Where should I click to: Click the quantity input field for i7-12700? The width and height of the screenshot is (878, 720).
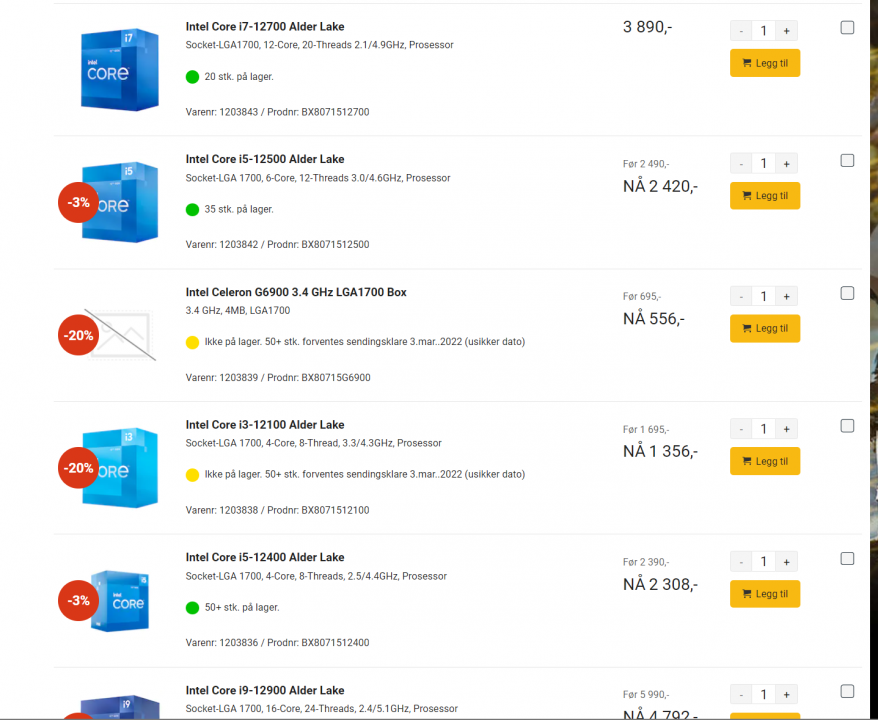click(763, 30)
